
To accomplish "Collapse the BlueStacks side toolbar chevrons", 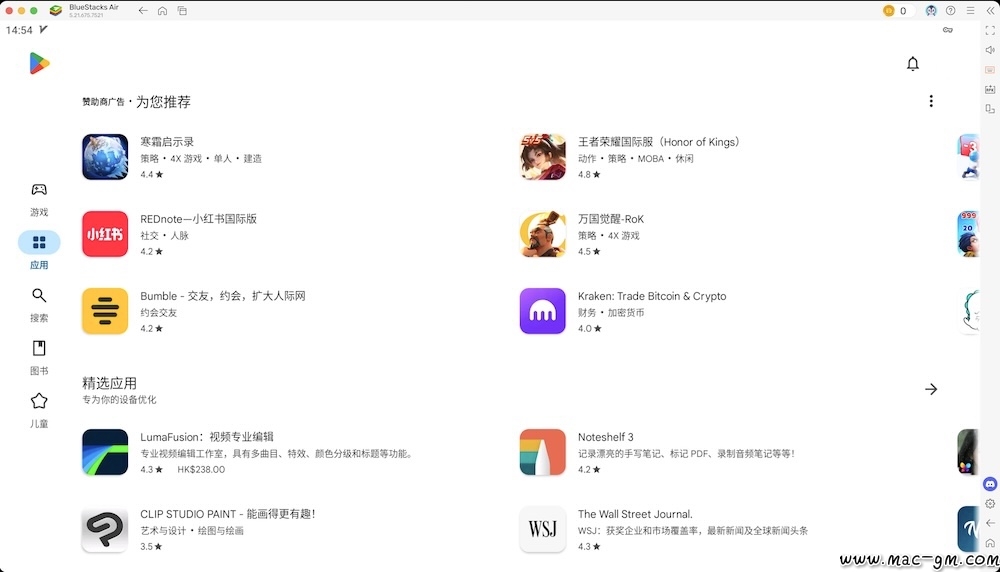I will pos(990,11).
